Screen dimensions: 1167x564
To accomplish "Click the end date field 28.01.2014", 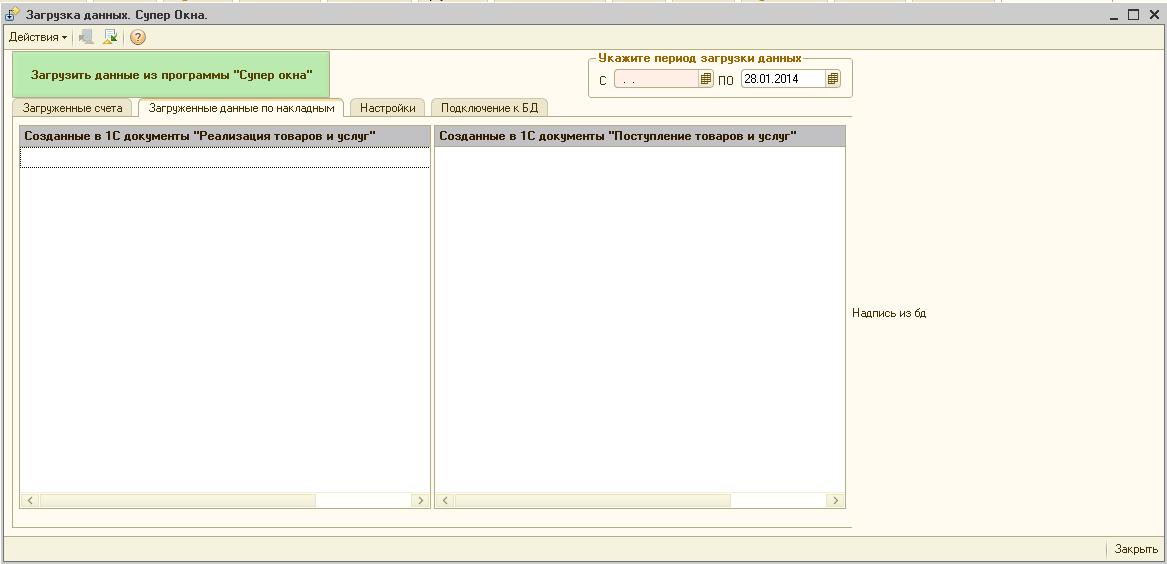I will point(782,79).
